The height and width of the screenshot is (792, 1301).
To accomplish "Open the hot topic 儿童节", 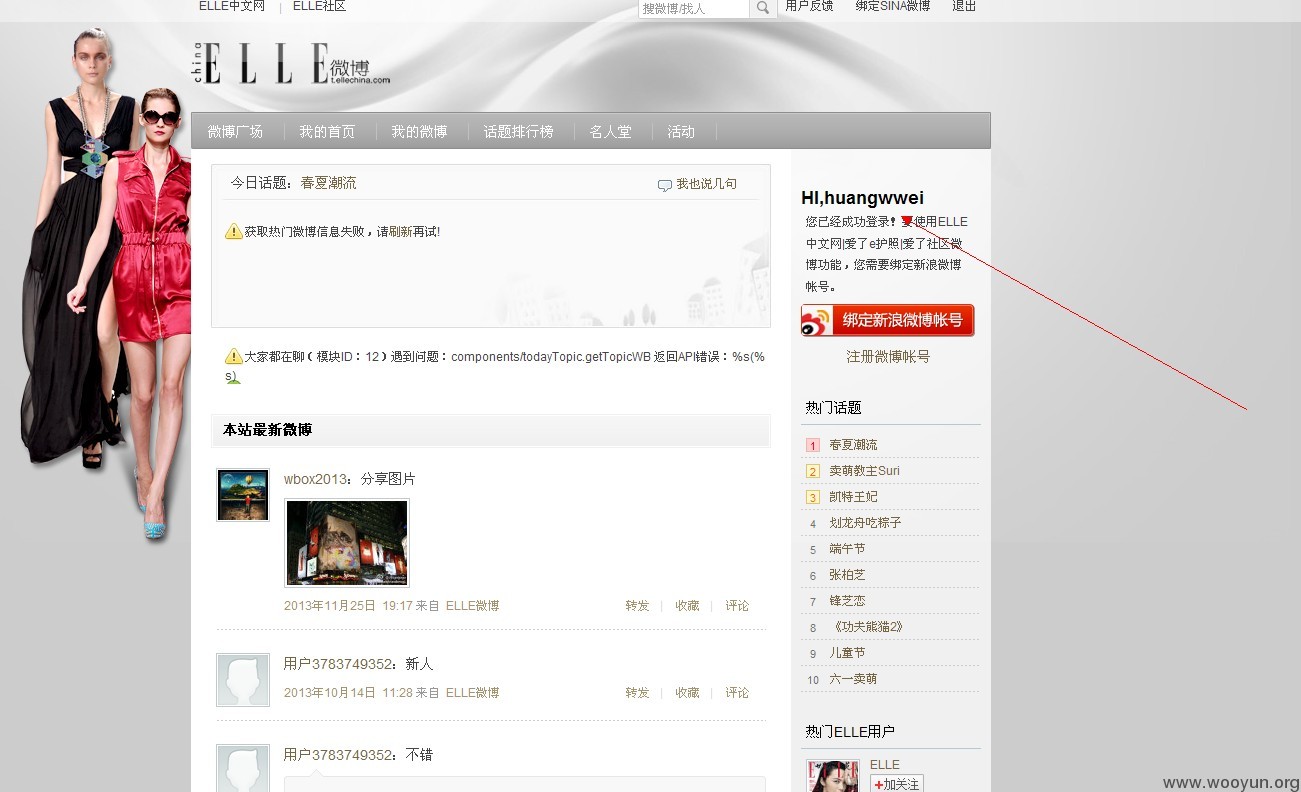I will 847,653.
